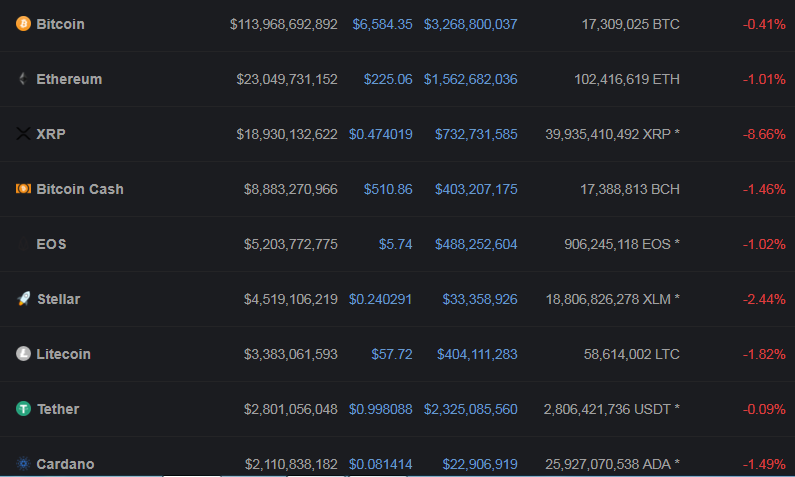Image resolution: width=795 pixels, height=477 pixels.
Task: Click Ethereum price $225.06
Action: pos(388,79)
